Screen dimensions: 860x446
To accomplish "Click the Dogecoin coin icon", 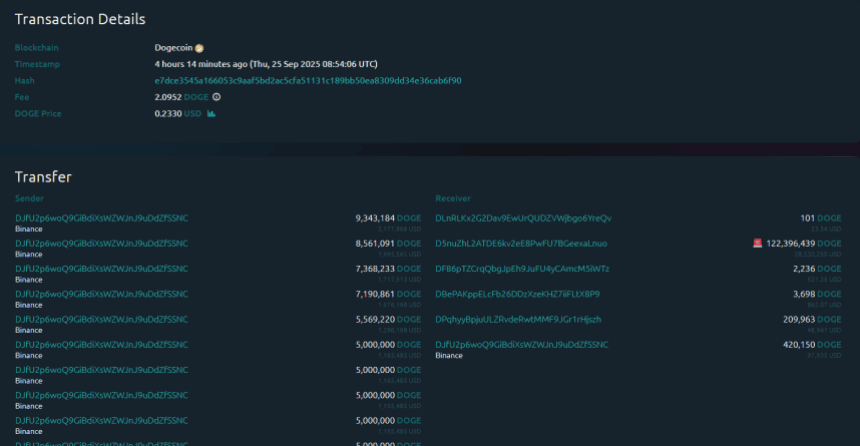I will [x=199, y=48].
